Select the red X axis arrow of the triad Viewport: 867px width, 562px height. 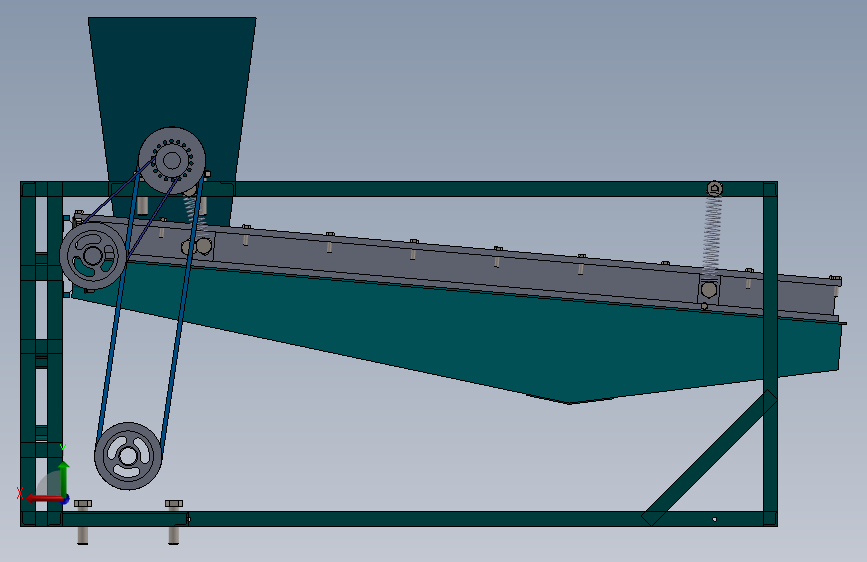44,499
